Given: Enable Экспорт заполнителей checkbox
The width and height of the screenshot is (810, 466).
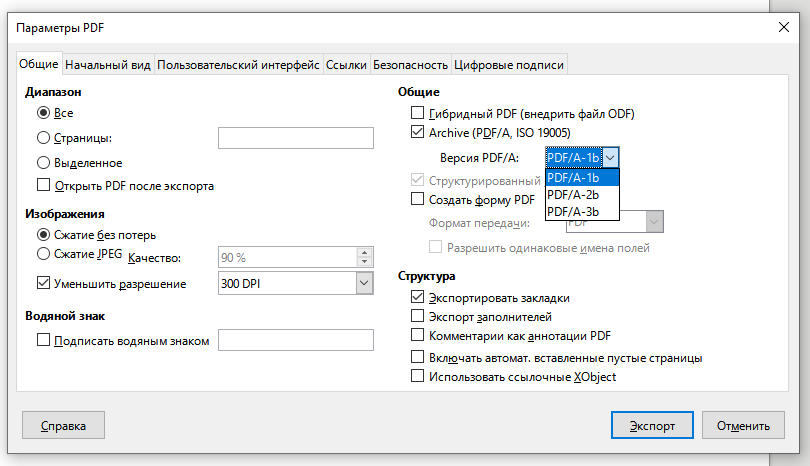Looking at the screenshot, I should click(x=417, y=316).
